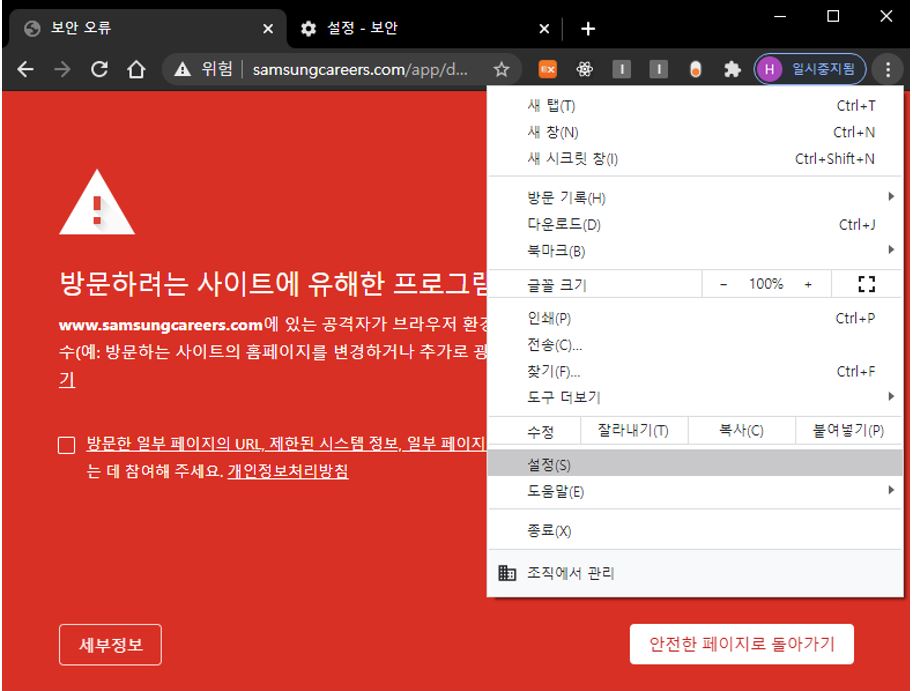Reload the page with the refresh icon

(99, 70)
